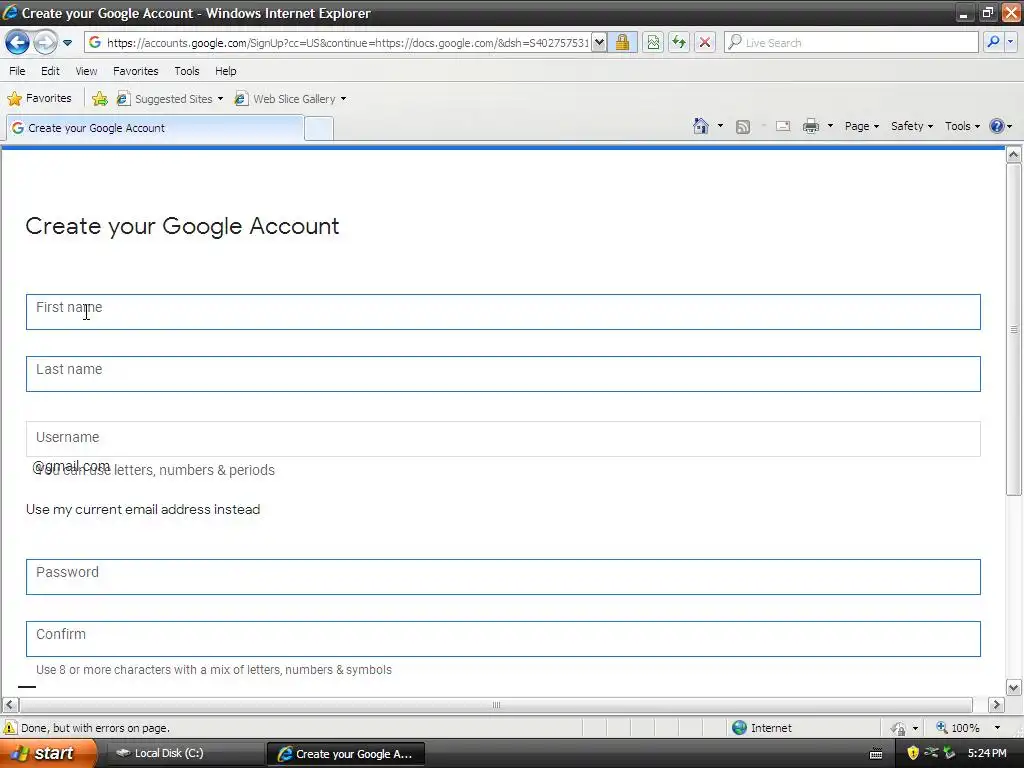Expand the Home button dropdown arrow

coord(720,126)
